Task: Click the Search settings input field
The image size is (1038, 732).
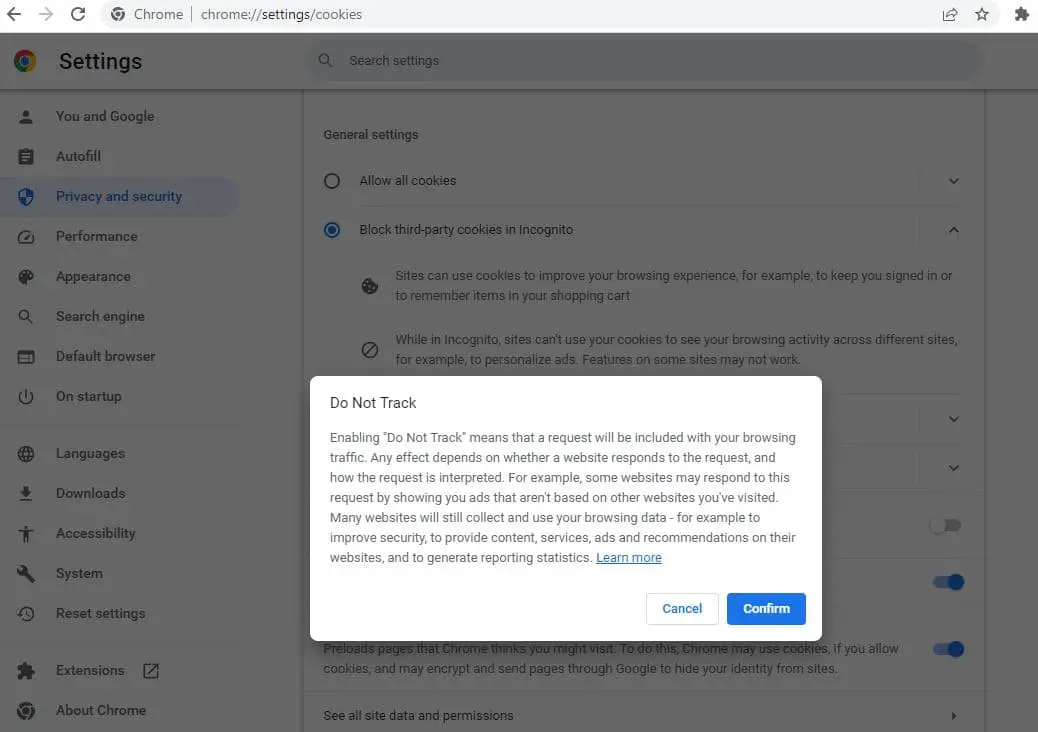Action: (645, 60)
